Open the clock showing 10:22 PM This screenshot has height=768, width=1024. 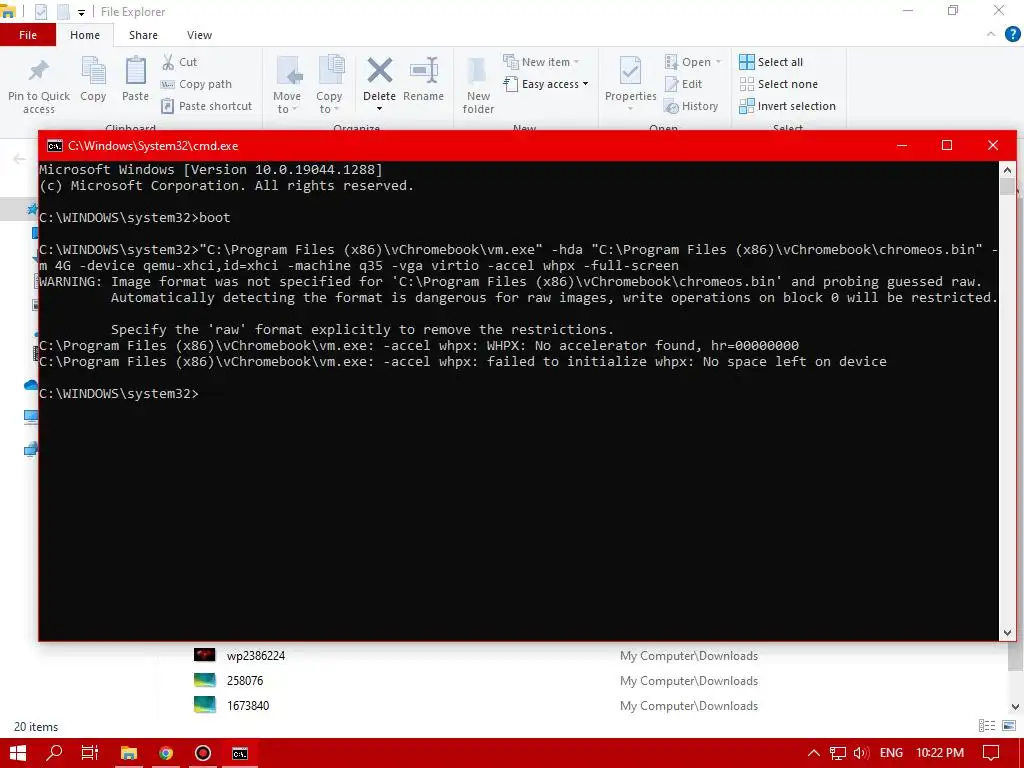940,753
